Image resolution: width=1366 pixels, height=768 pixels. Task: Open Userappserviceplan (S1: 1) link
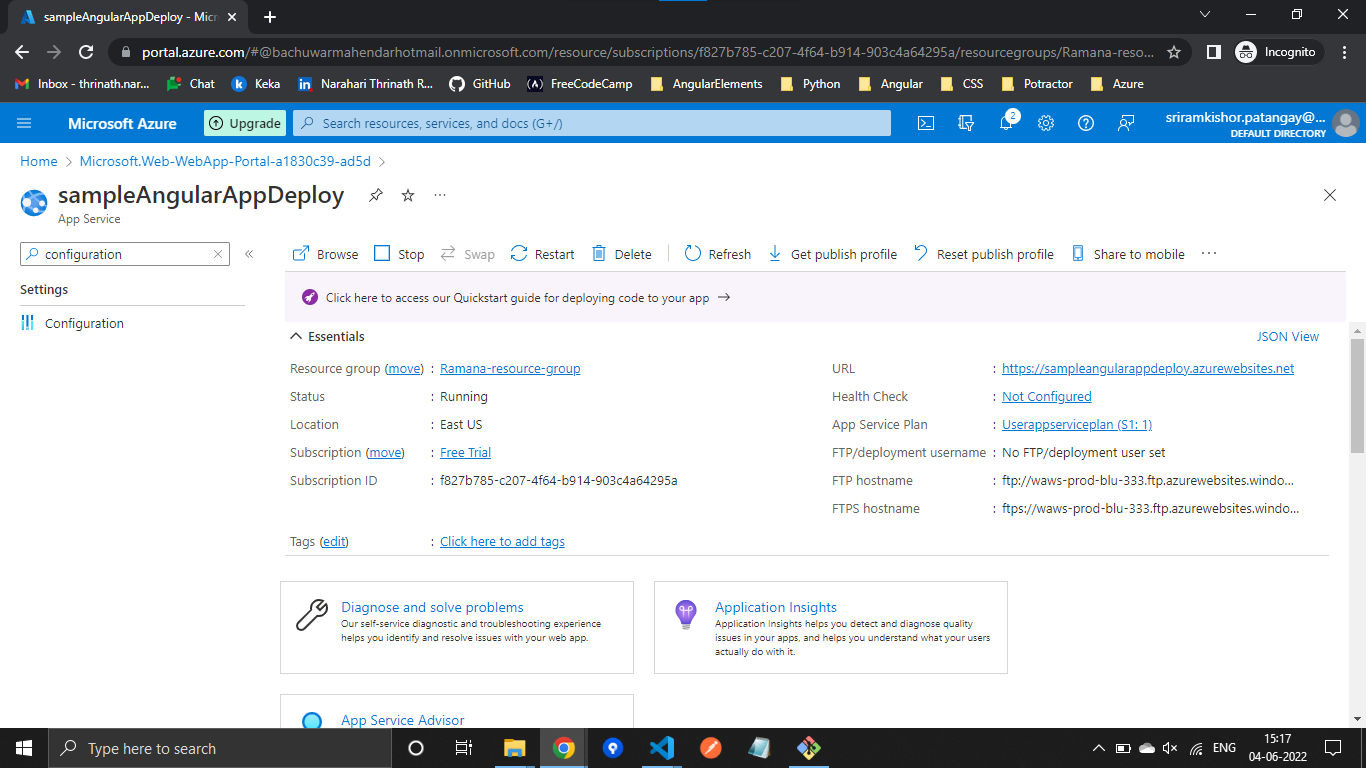click(1077, 425)
